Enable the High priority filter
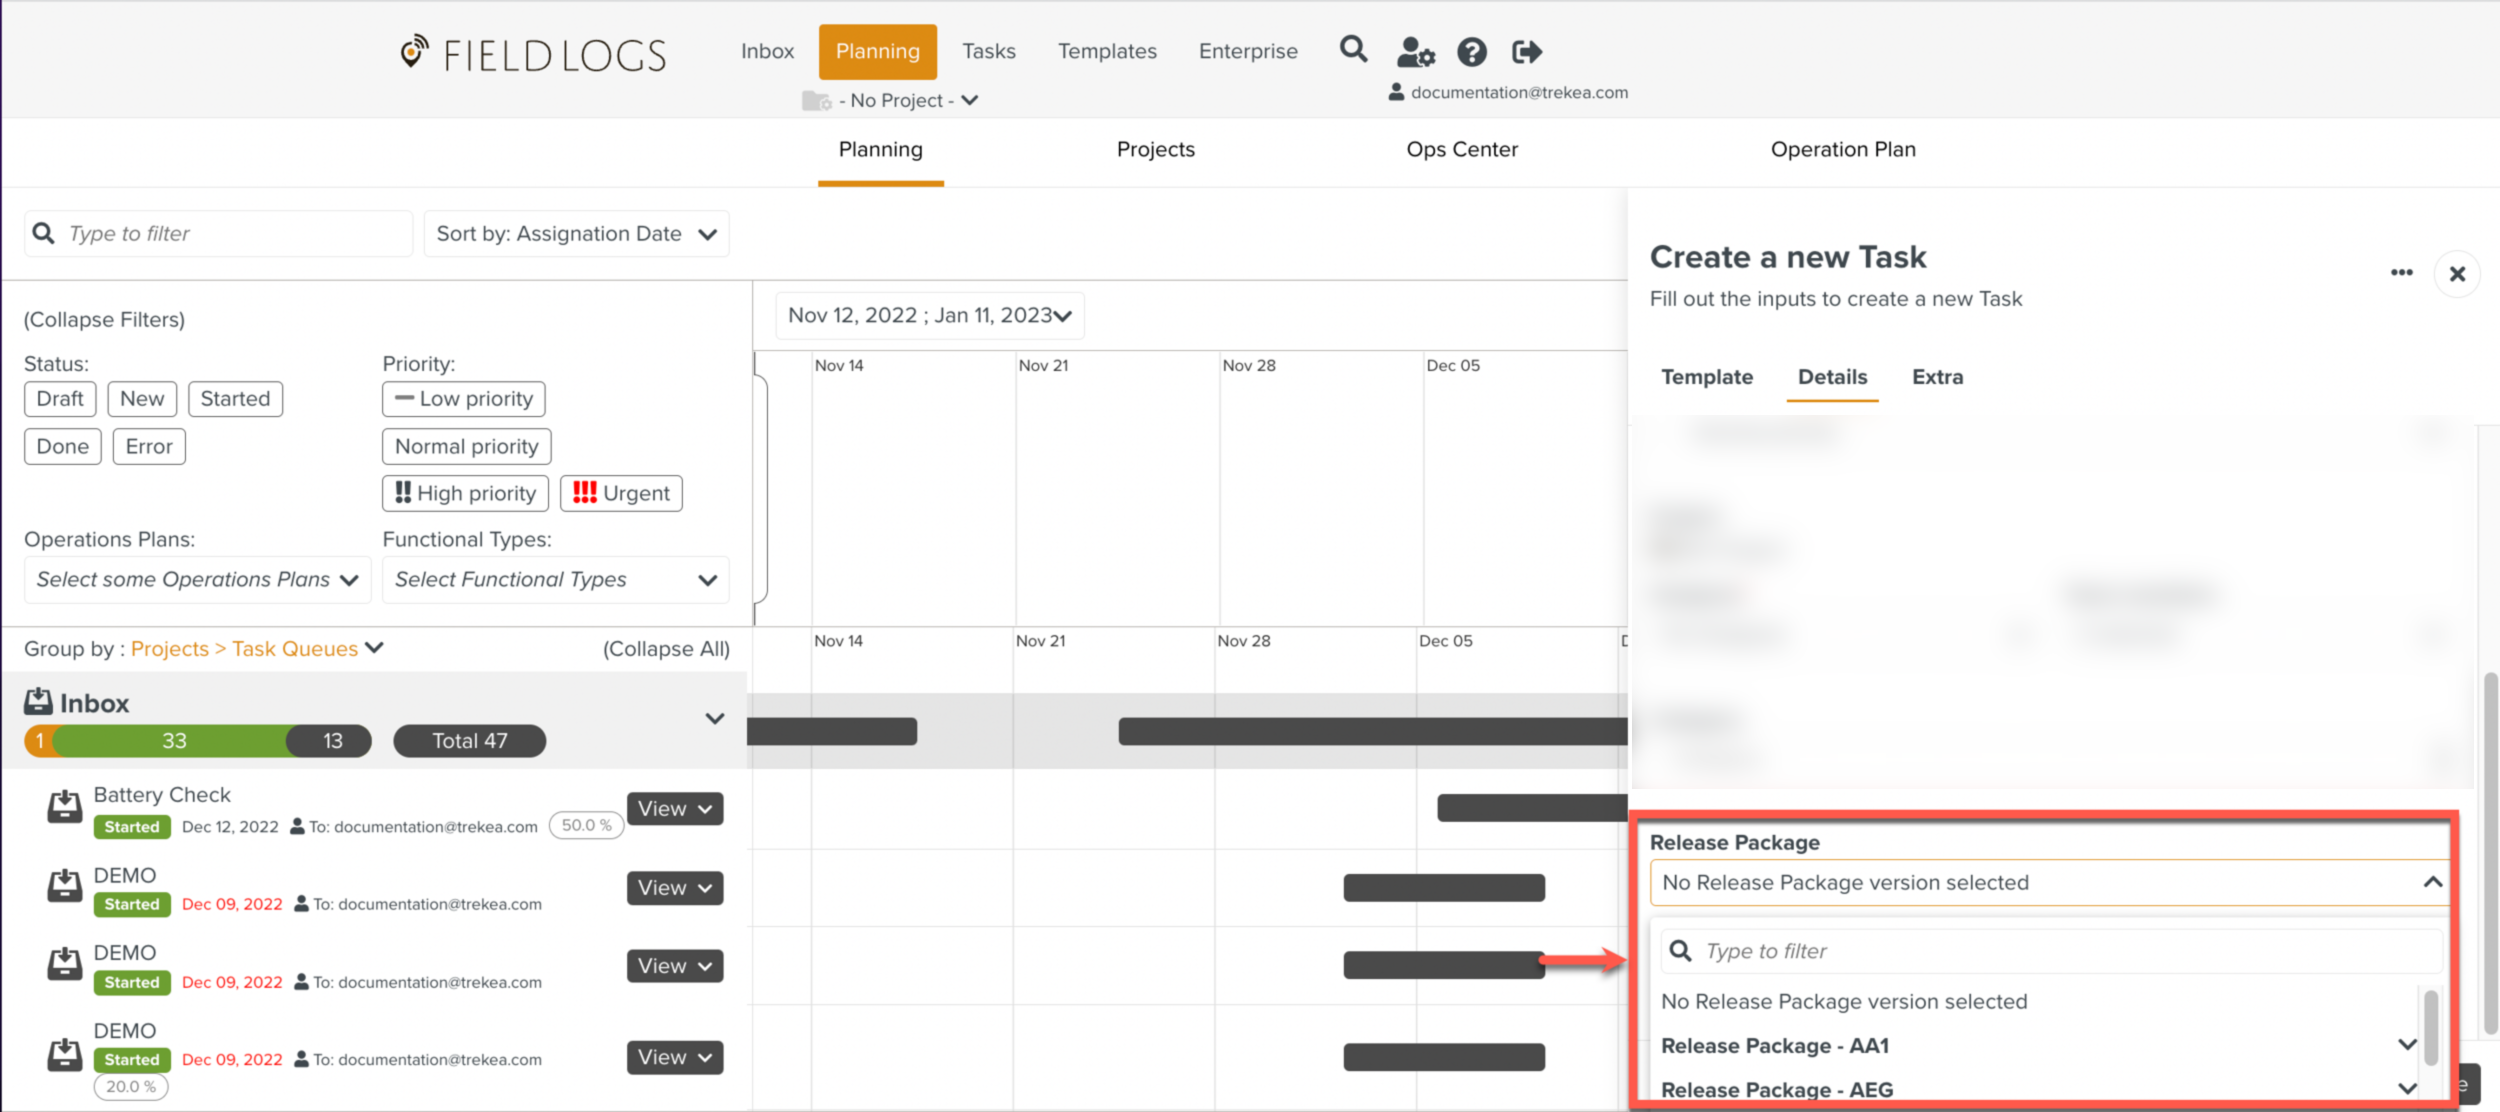2500x1112 pixels. pos(465,493)
